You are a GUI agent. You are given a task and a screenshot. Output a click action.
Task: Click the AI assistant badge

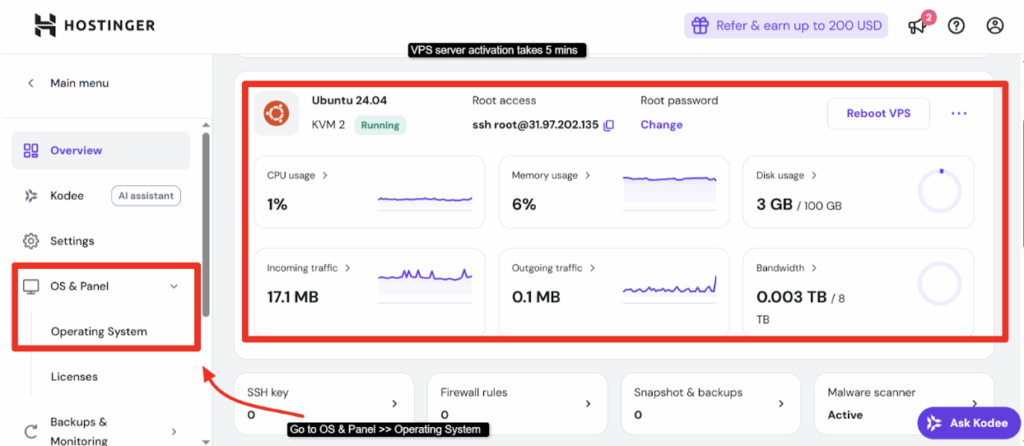click(x=146, y=195)
